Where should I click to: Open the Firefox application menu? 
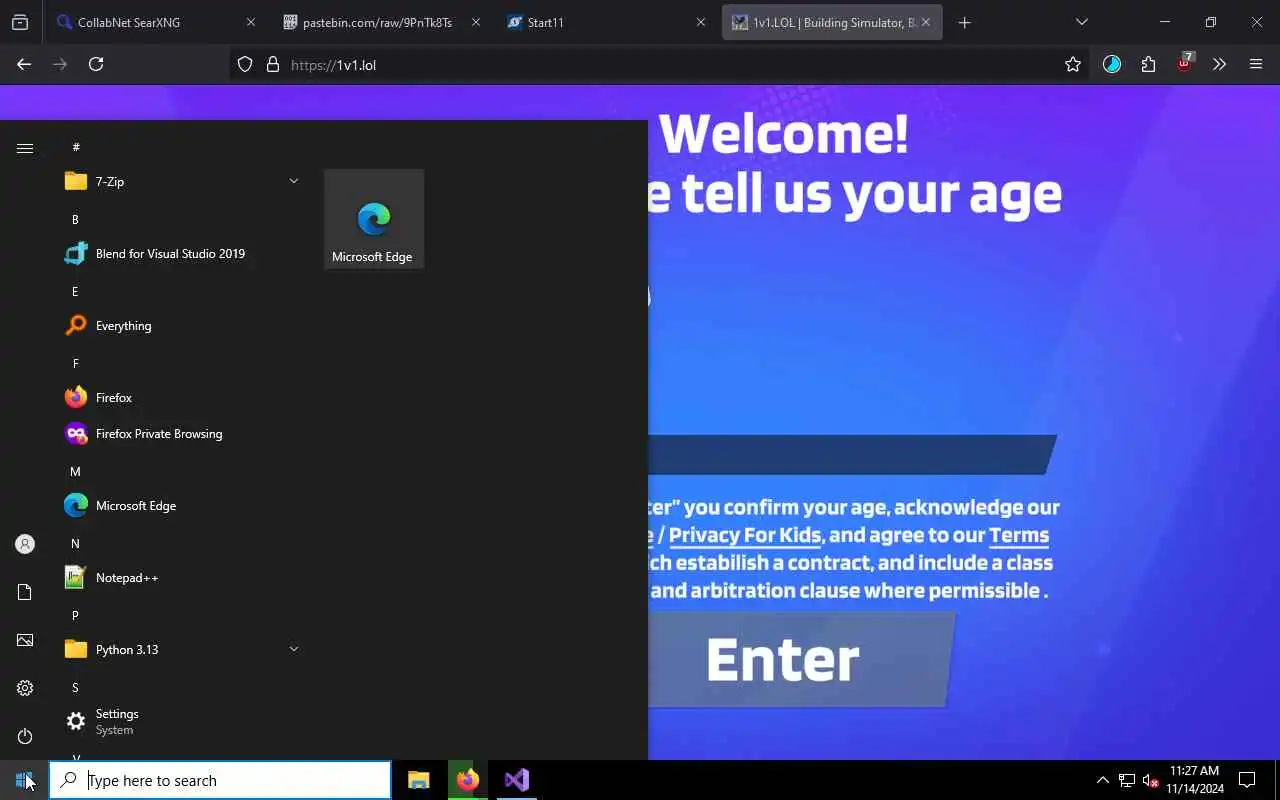(1256, 64)
